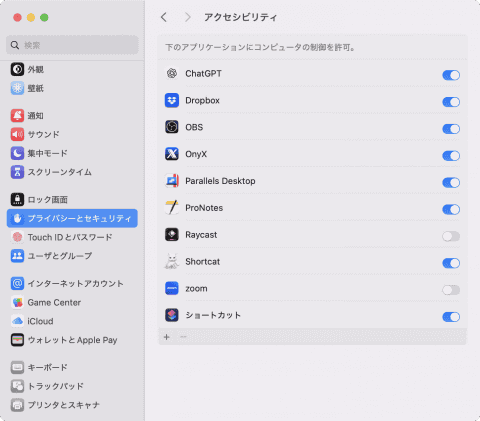Screen dimensions: 480x421
Task: Add an application with the plus button
Action: 167,337
